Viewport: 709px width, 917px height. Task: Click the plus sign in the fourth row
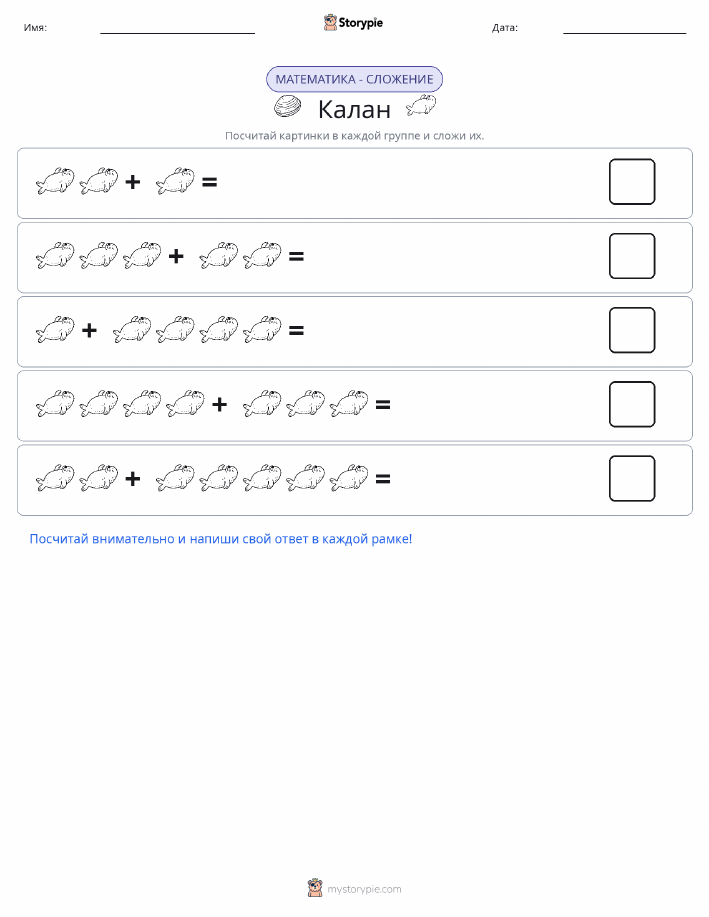[219, 404]
